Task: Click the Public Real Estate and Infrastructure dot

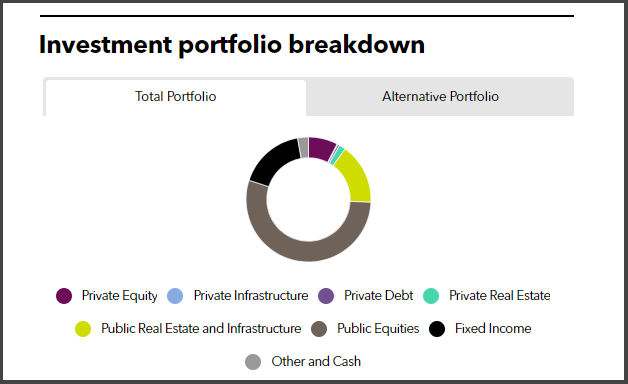Action: [83, 329]
